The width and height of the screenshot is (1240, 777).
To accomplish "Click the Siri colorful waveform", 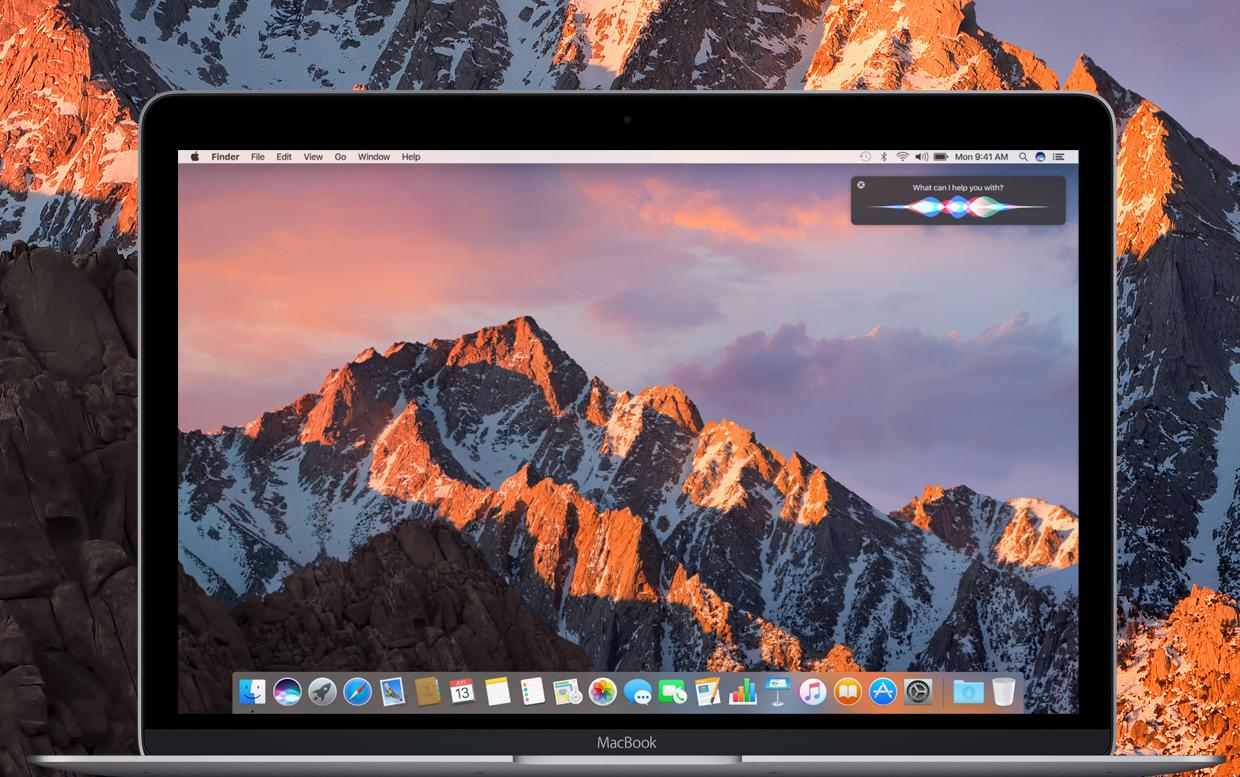I will pyautogui.click(x=958, y=206).
